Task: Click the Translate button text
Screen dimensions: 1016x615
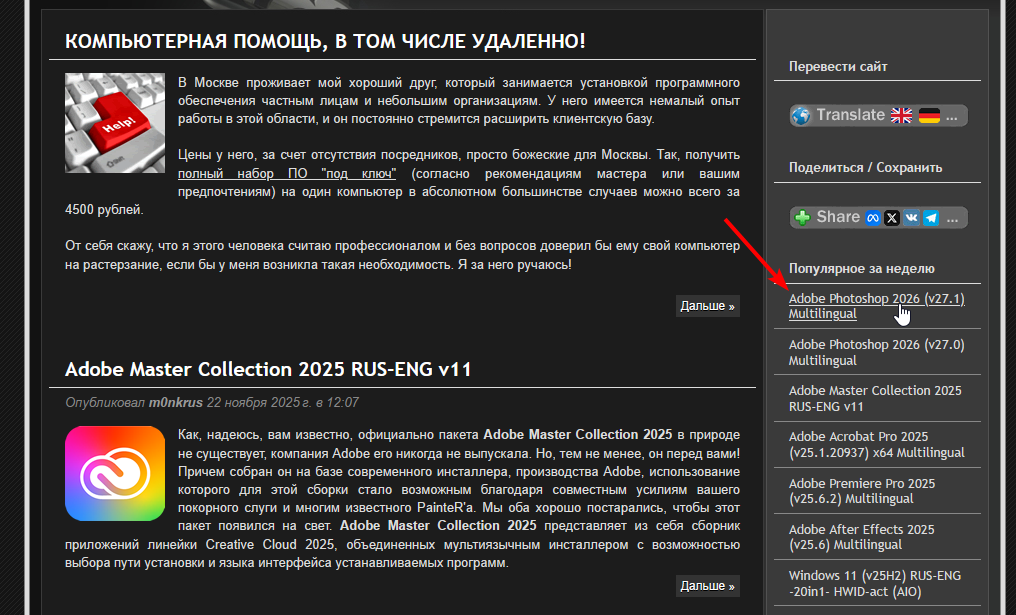Action: click(850, 115)
